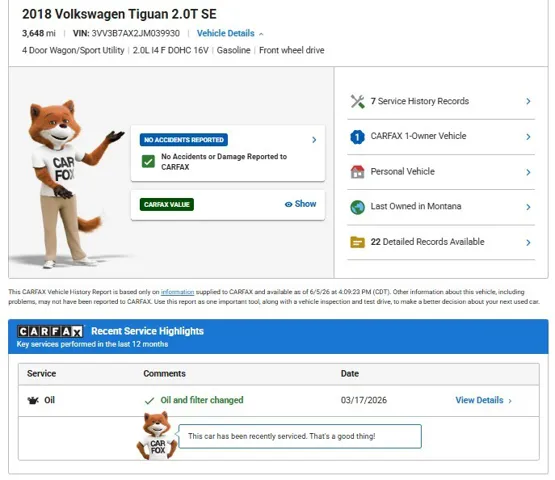Click the wrench Service History icon
555x480 pixels.
357,102
